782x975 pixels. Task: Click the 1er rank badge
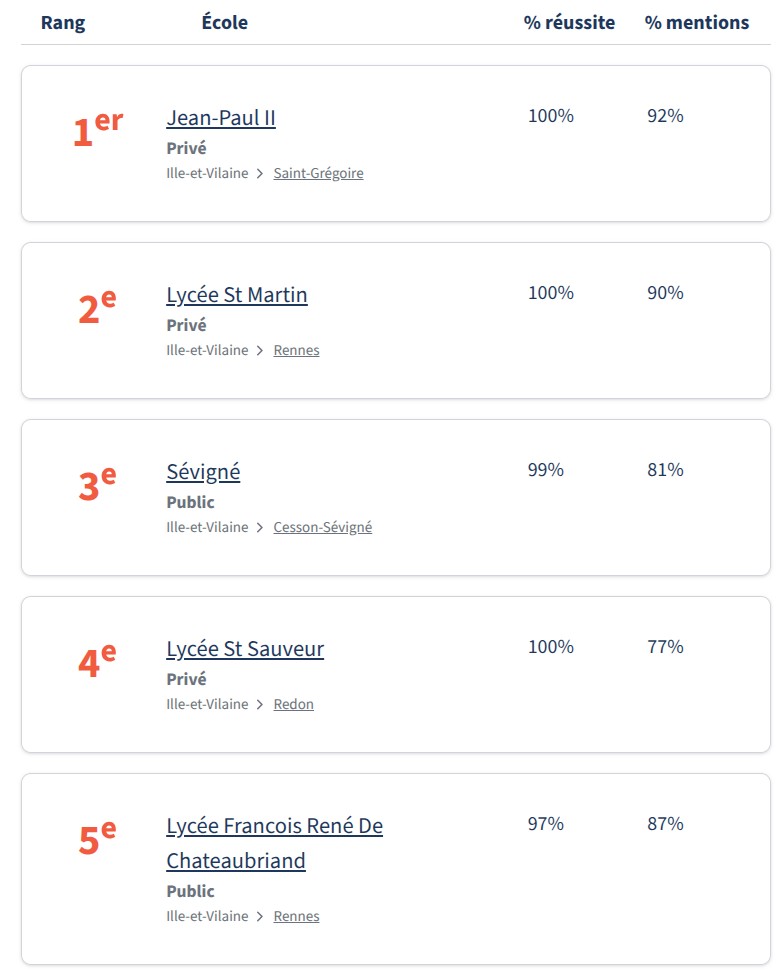tap(97, 132)
